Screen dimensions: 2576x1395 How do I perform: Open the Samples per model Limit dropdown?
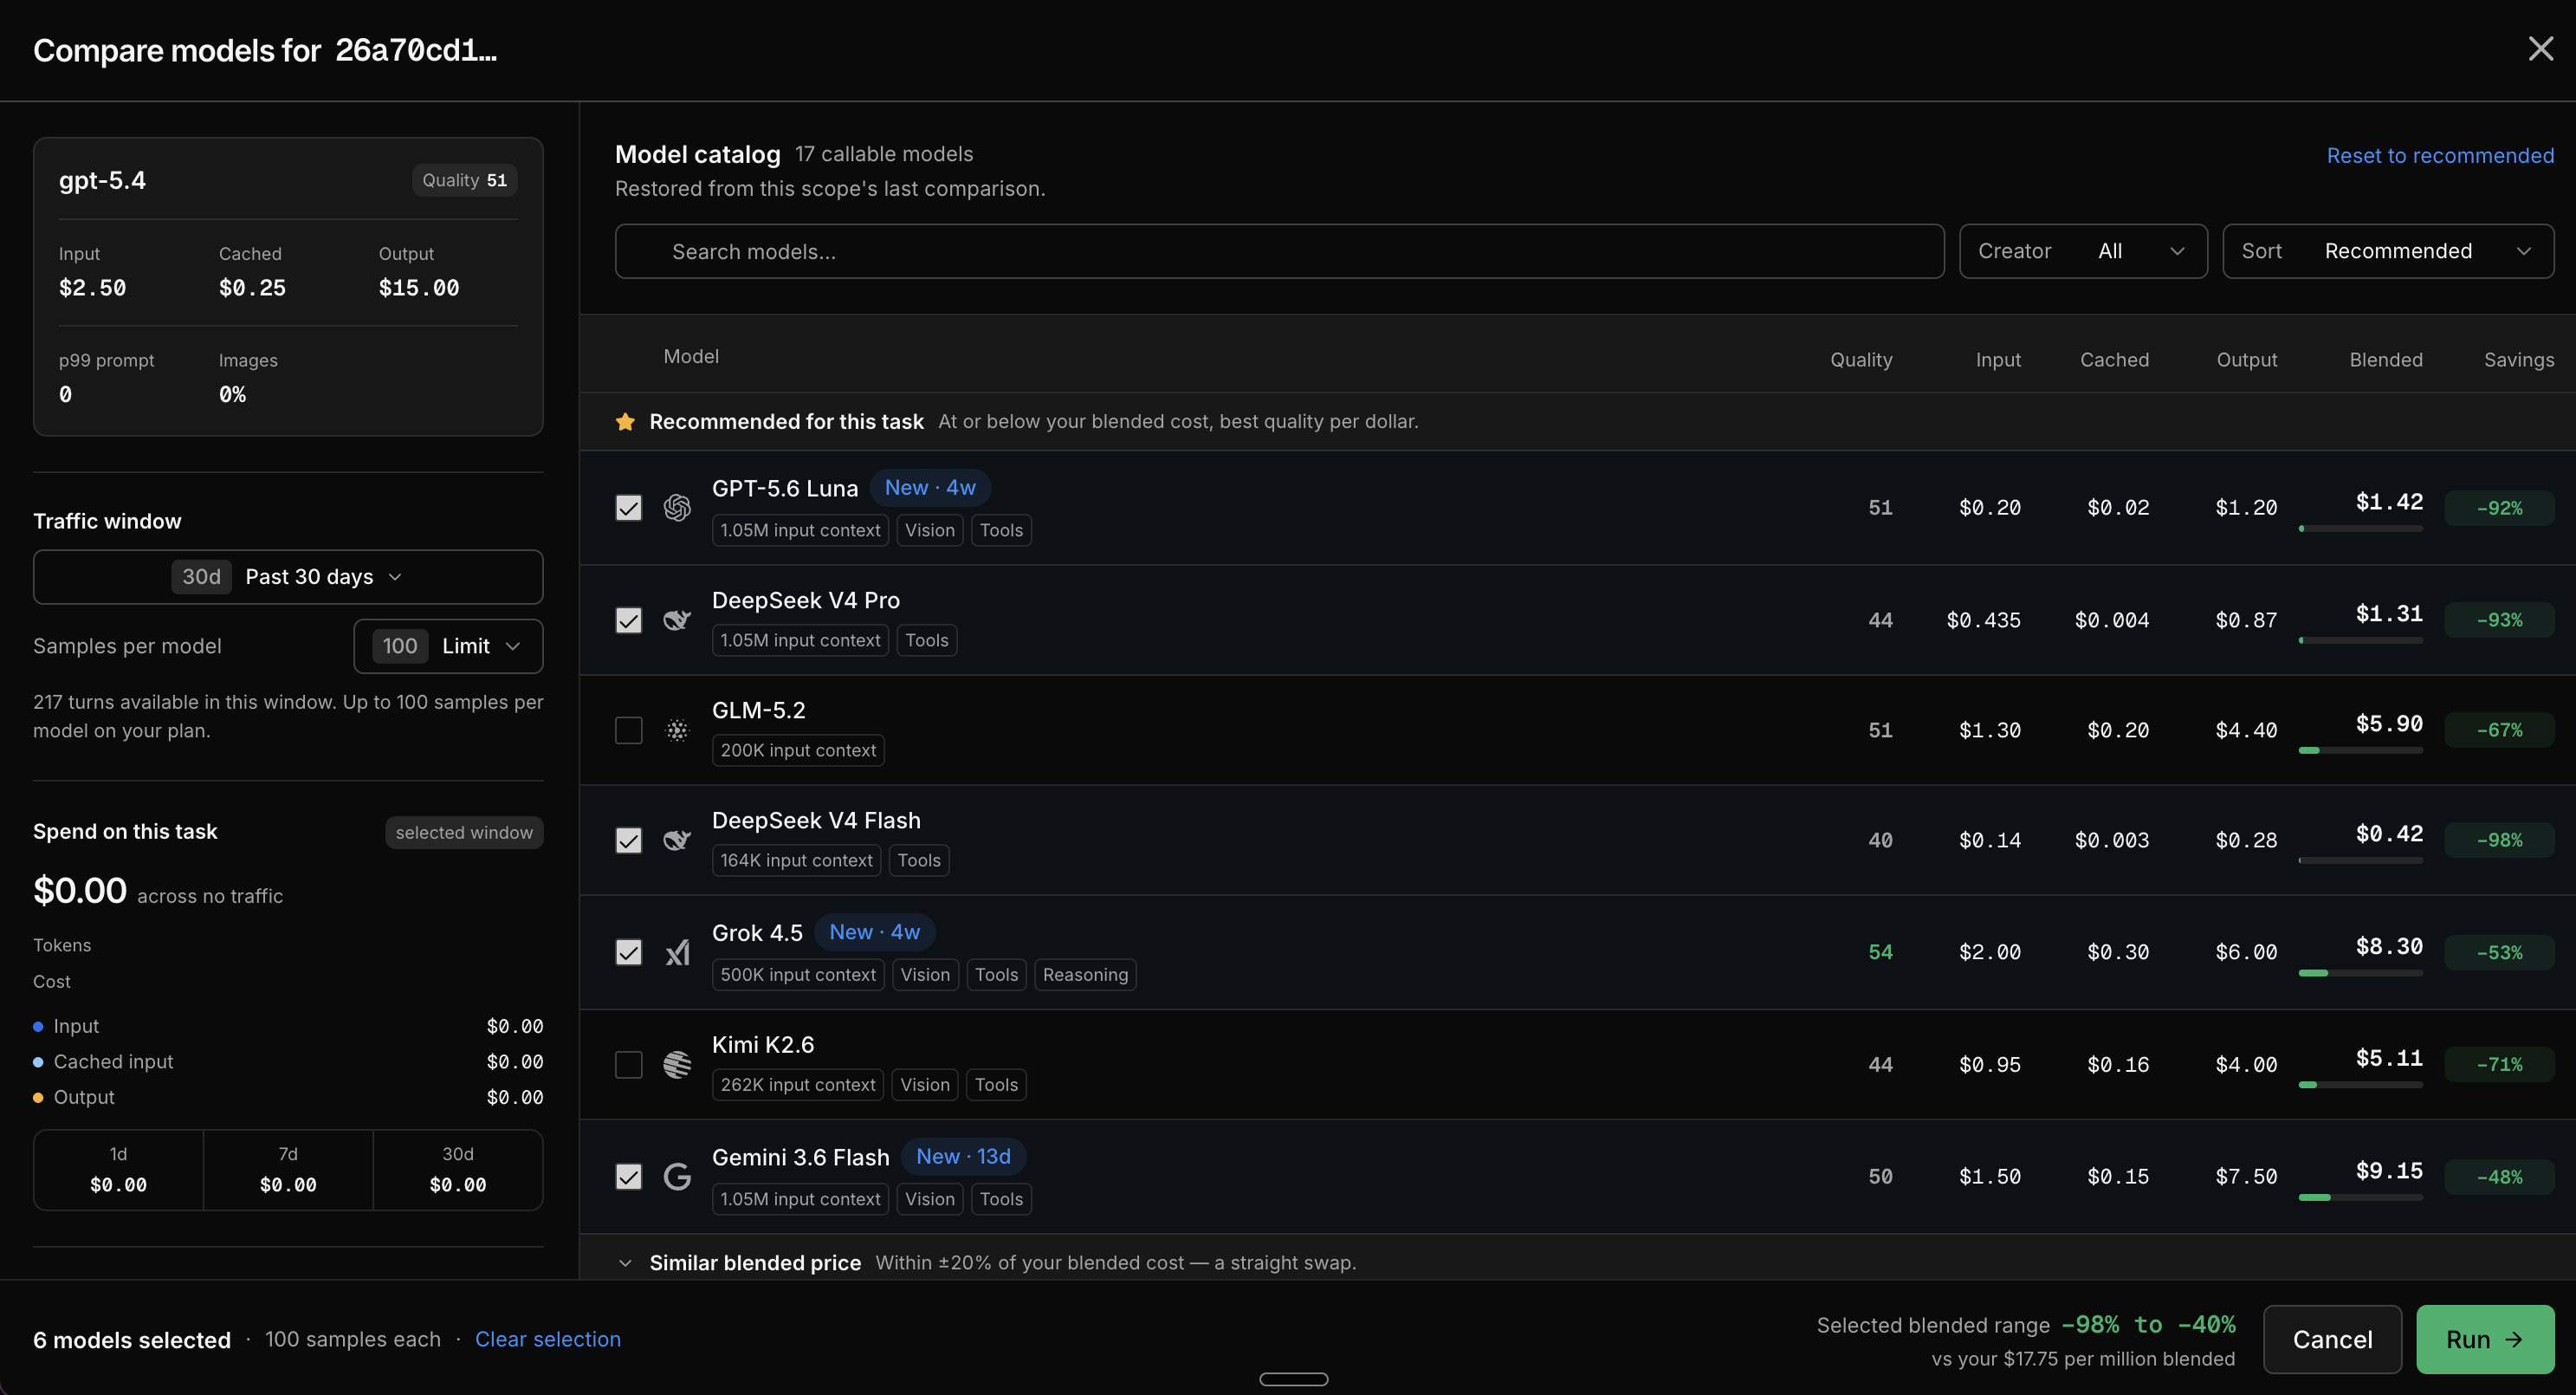[x=448, y=646]
